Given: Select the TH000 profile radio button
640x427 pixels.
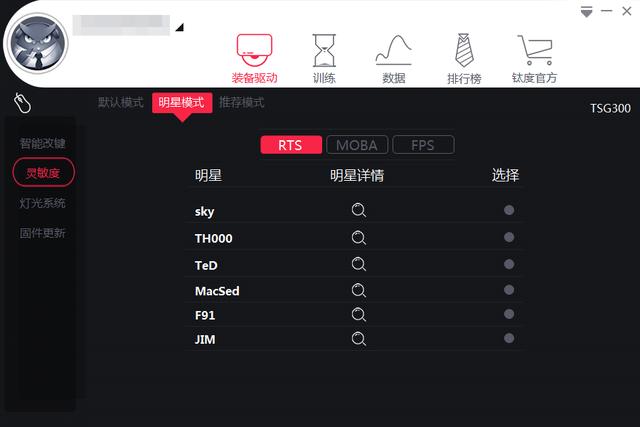Looking at the screenshot, I should [x=509, y=237].
